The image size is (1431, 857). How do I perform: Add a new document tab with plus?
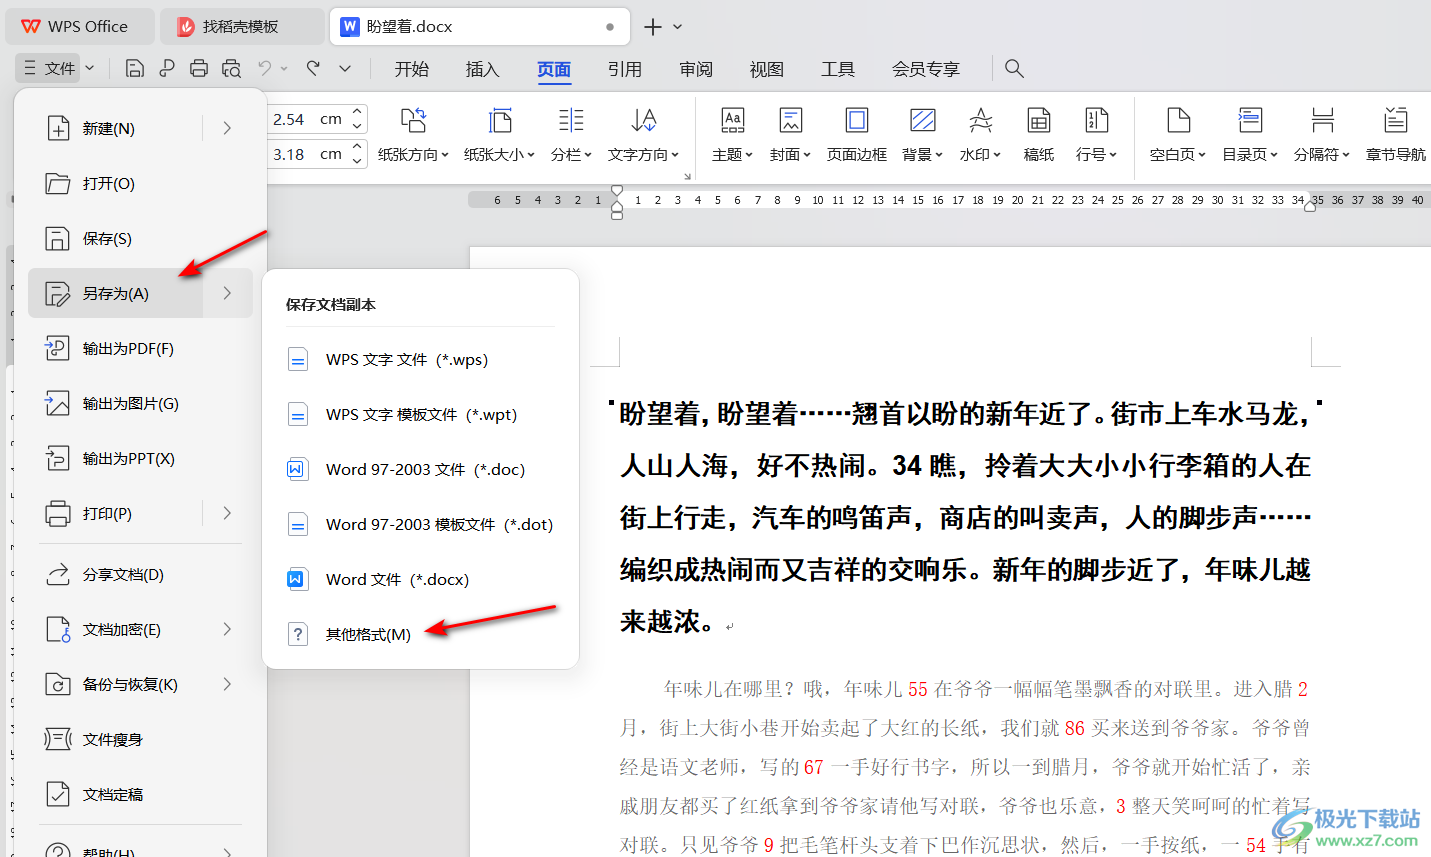(653, 26)
